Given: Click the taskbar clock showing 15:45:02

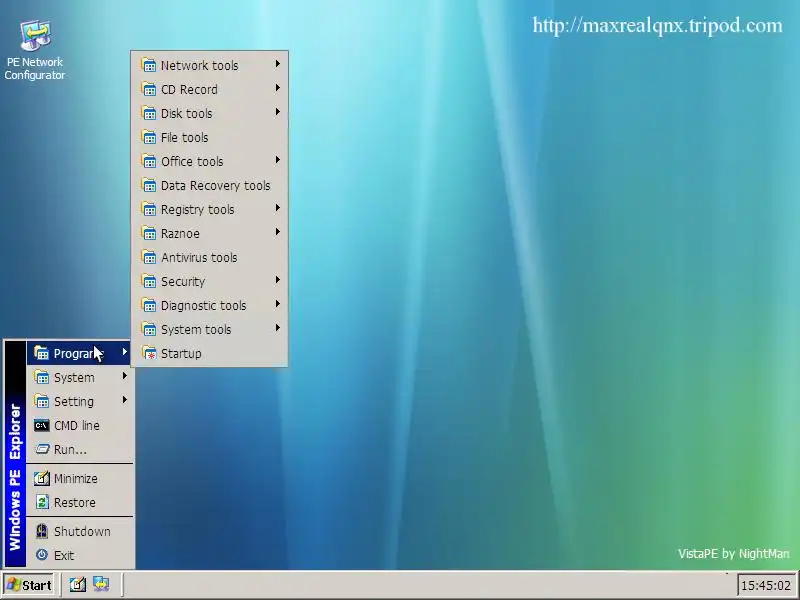Looking at the screenshot, I should coord(765,585).
